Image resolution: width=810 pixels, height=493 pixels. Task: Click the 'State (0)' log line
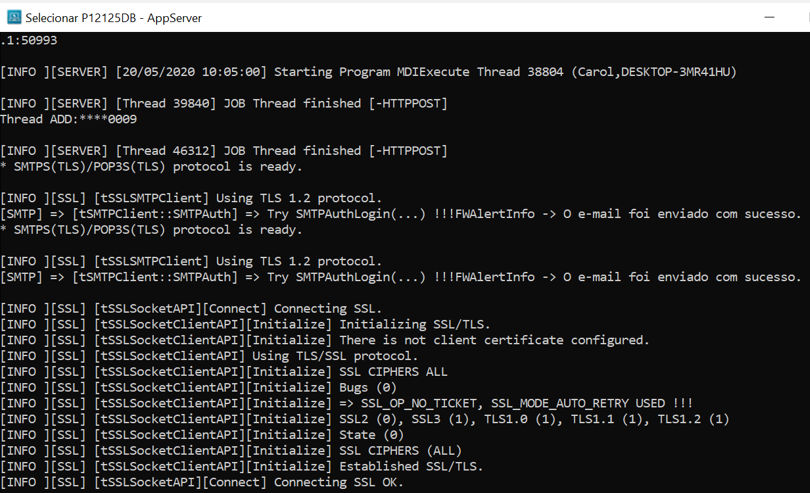[x=202, y=435]
